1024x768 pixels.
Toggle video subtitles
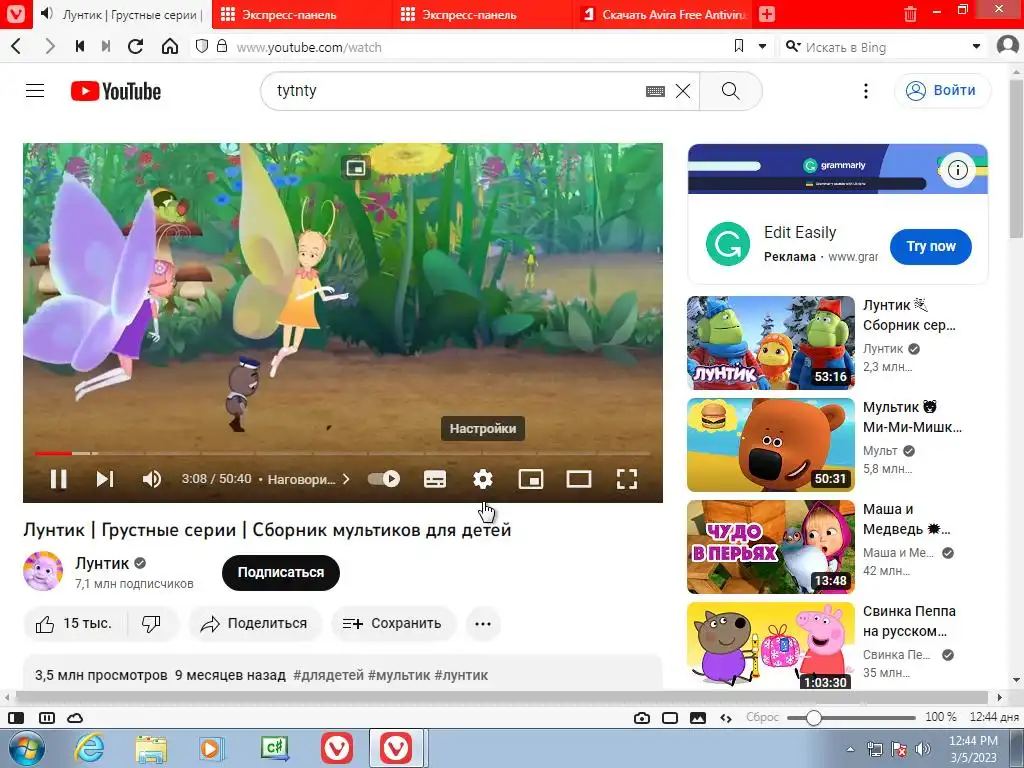[436, 479]
